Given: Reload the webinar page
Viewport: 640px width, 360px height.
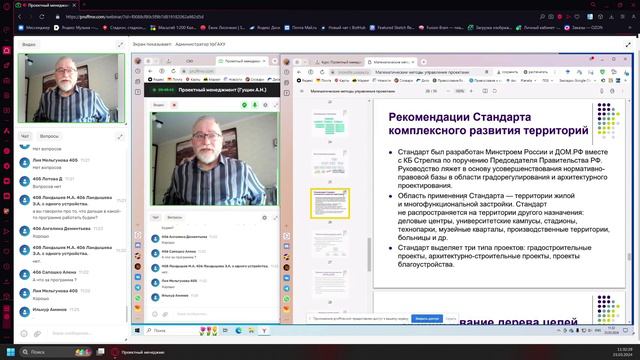Looking at the screenshot, I should 42,17.
